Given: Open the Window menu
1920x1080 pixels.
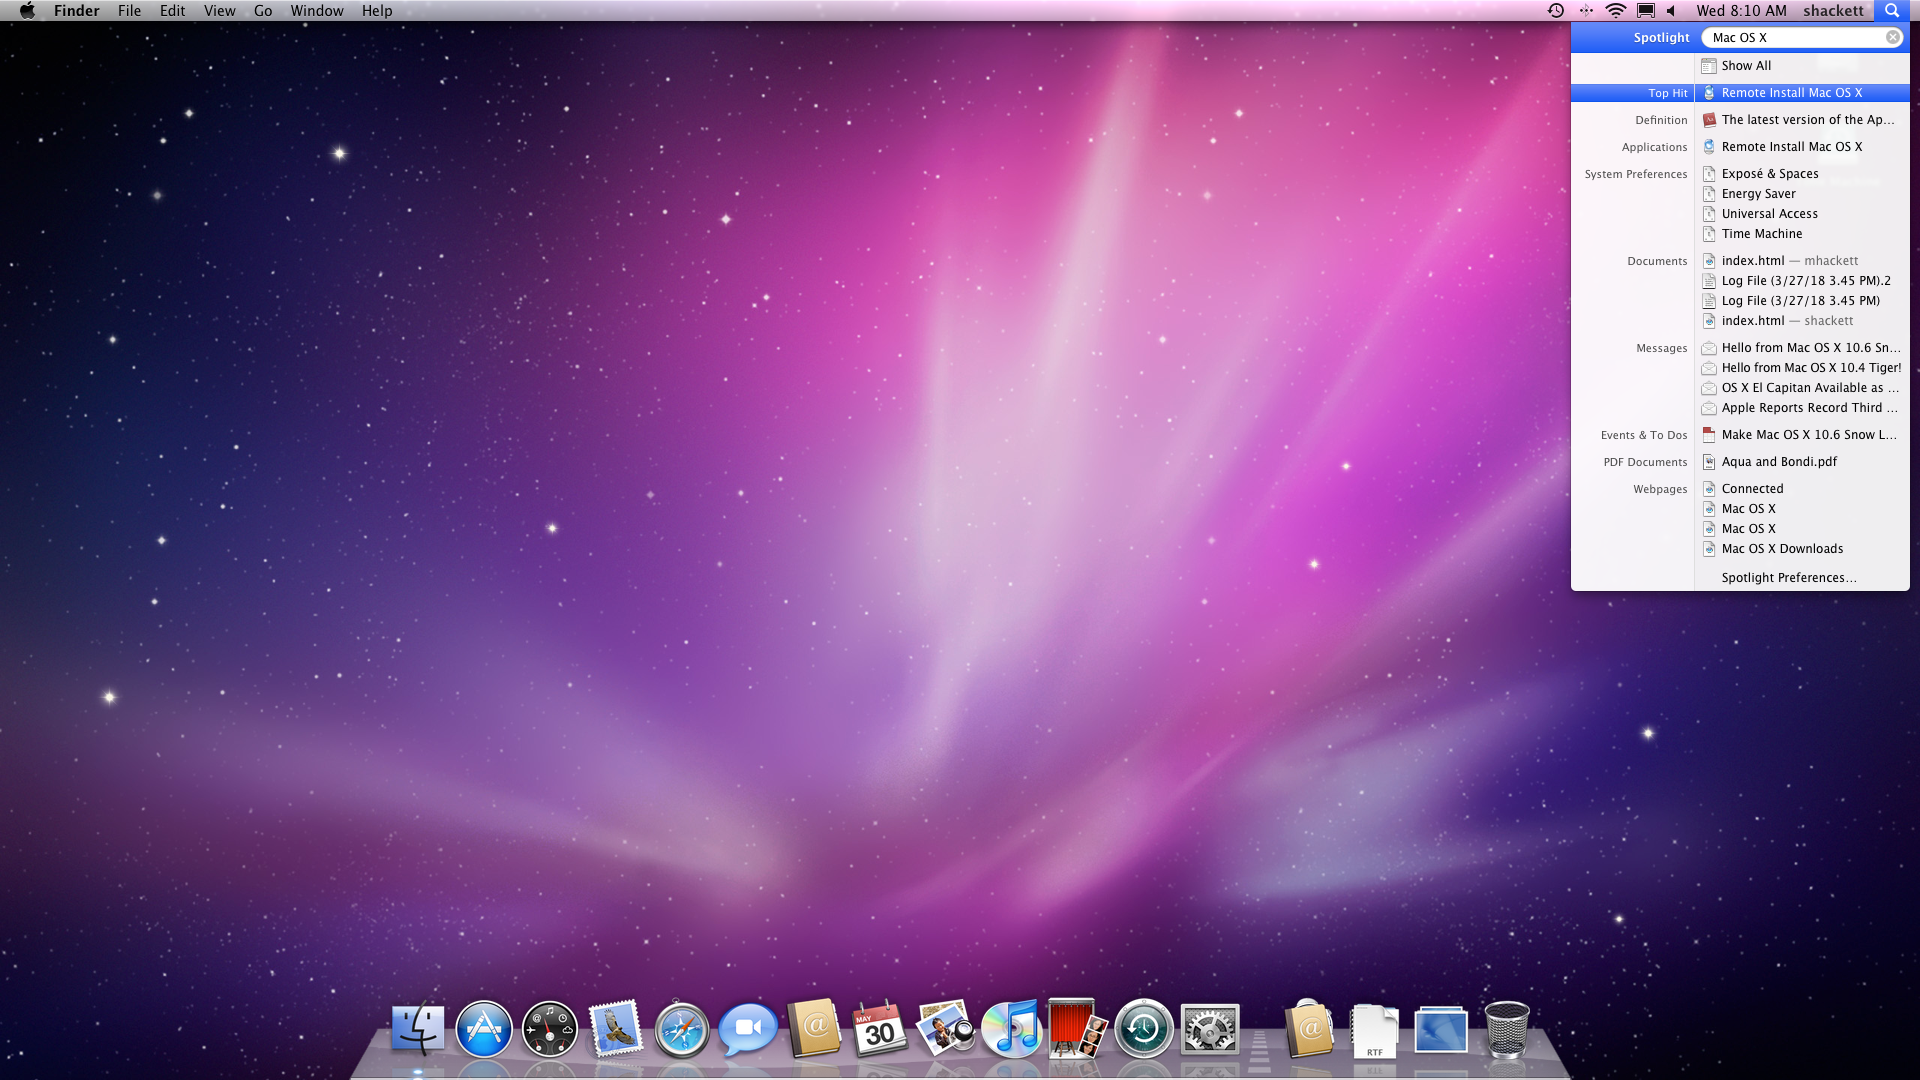Looking at the screenshot, I should coord(317,11).
